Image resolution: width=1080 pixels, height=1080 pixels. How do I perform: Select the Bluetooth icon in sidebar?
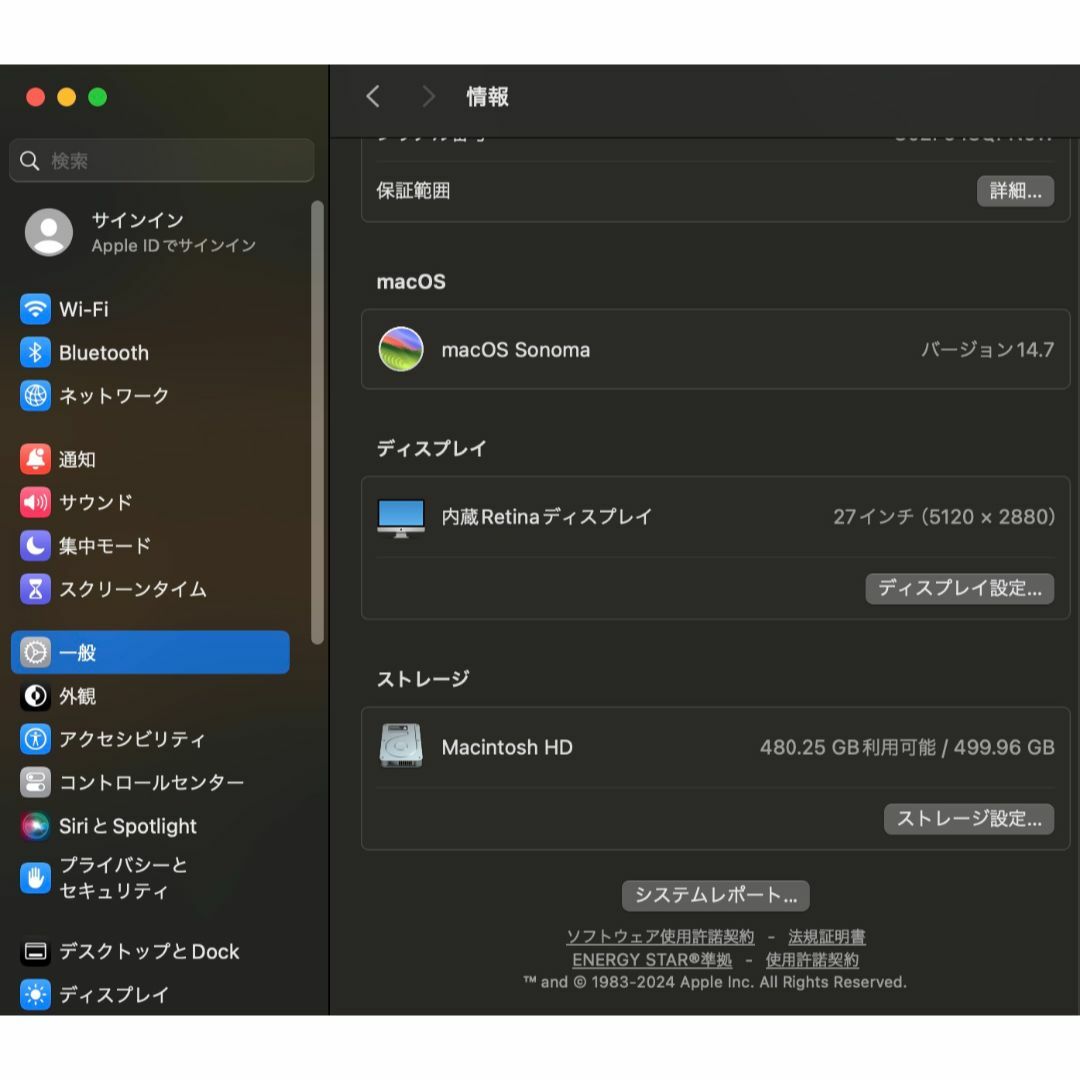(35, 353)
